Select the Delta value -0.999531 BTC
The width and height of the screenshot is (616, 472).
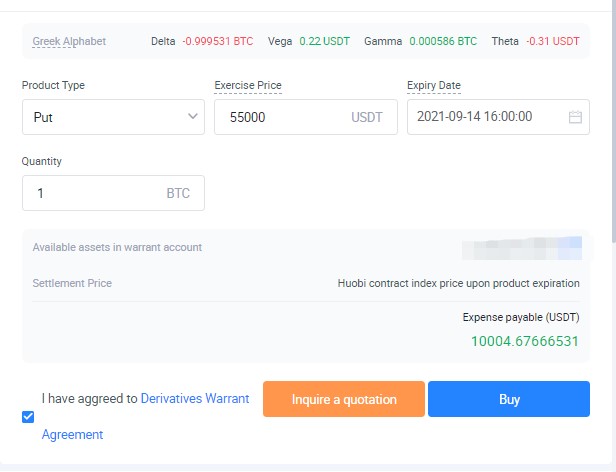tap(217, 41)
